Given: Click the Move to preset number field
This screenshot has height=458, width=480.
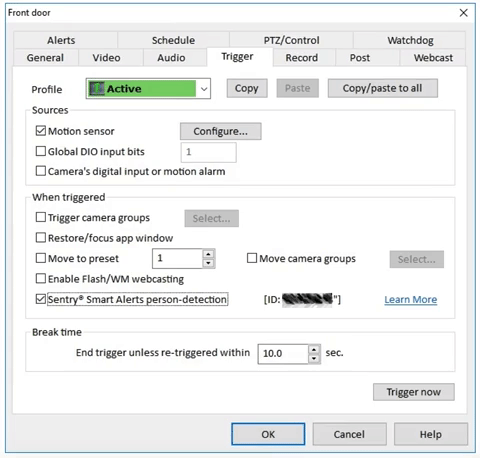Looking at the screenshot, I should (177, 258).
